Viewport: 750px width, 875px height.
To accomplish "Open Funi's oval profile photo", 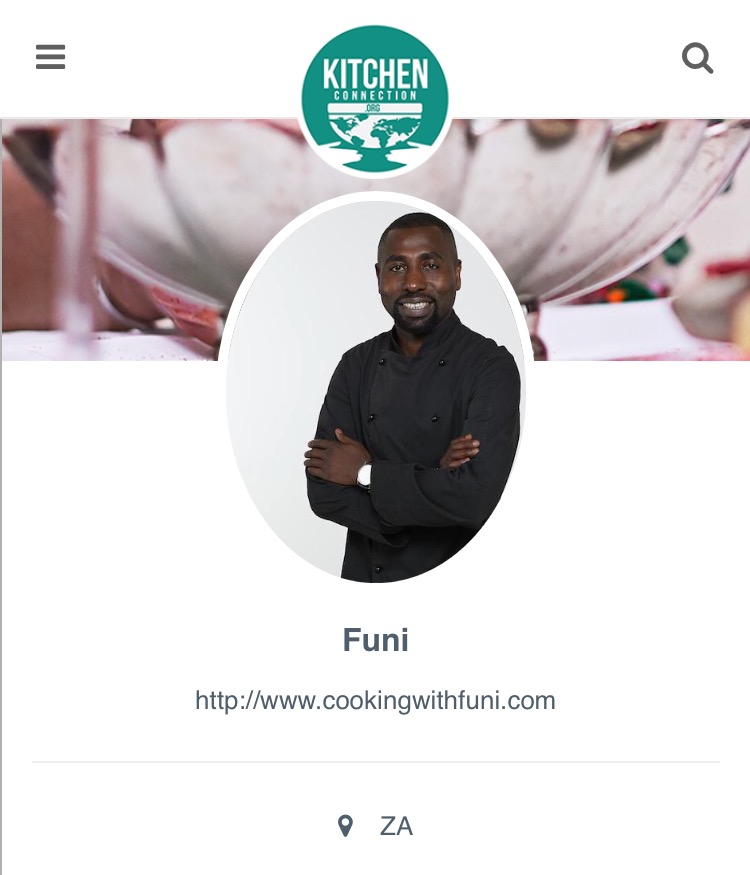I will click(375, 391).
